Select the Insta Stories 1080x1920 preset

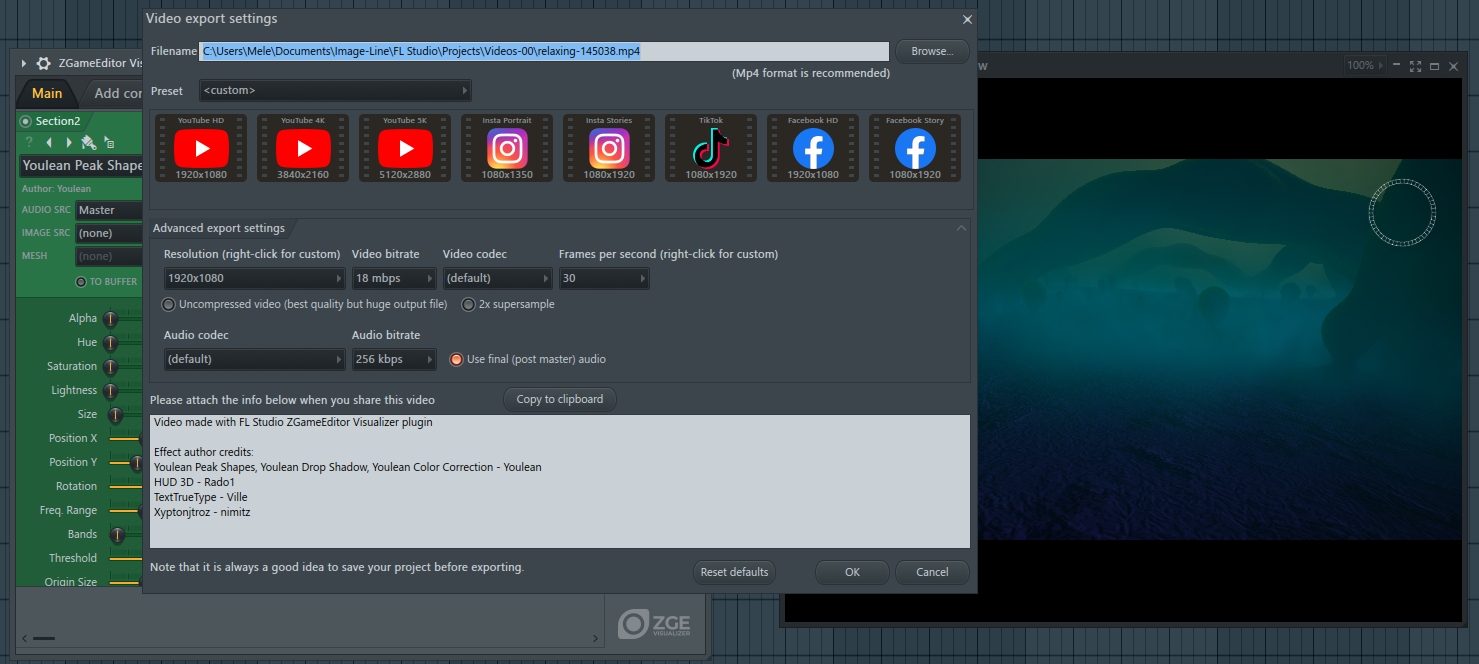tap(609, 148)
